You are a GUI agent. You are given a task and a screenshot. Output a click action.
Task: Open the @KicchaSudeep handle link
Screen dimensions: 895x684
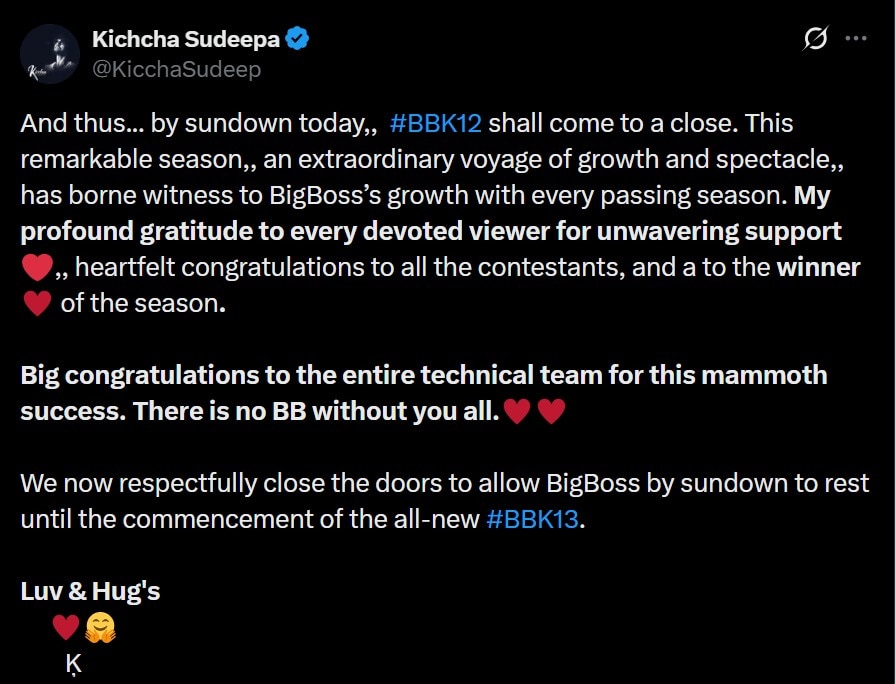(x=176, y=68)
